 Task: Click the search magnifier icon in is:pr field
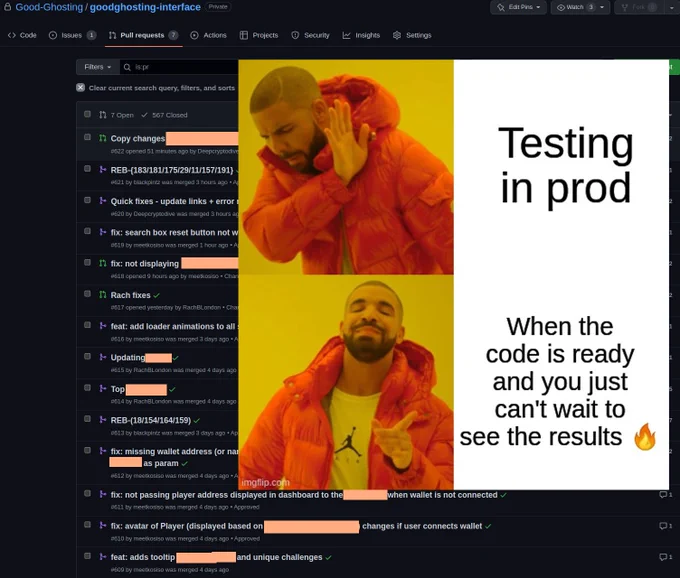[x=127, y=67]
